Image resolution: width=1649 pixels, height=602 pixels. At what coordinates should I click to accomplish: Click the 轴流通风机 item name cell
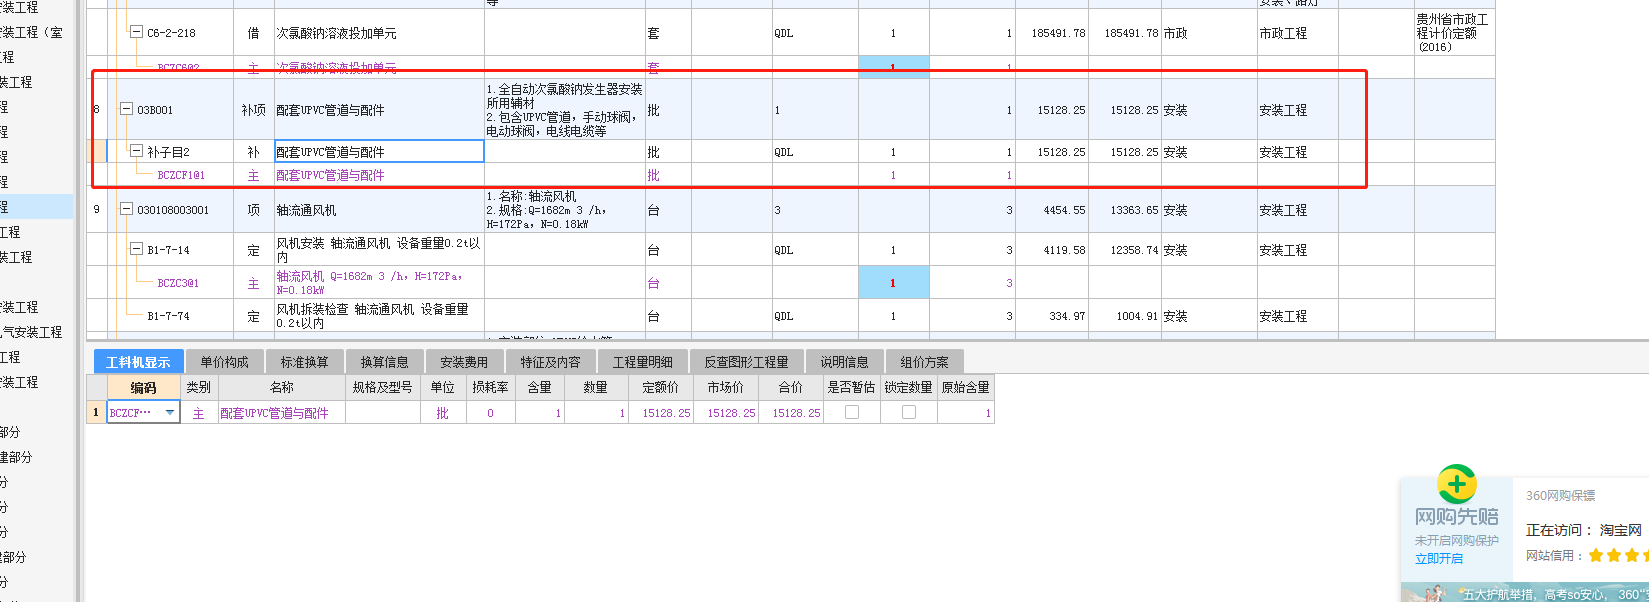379,210
